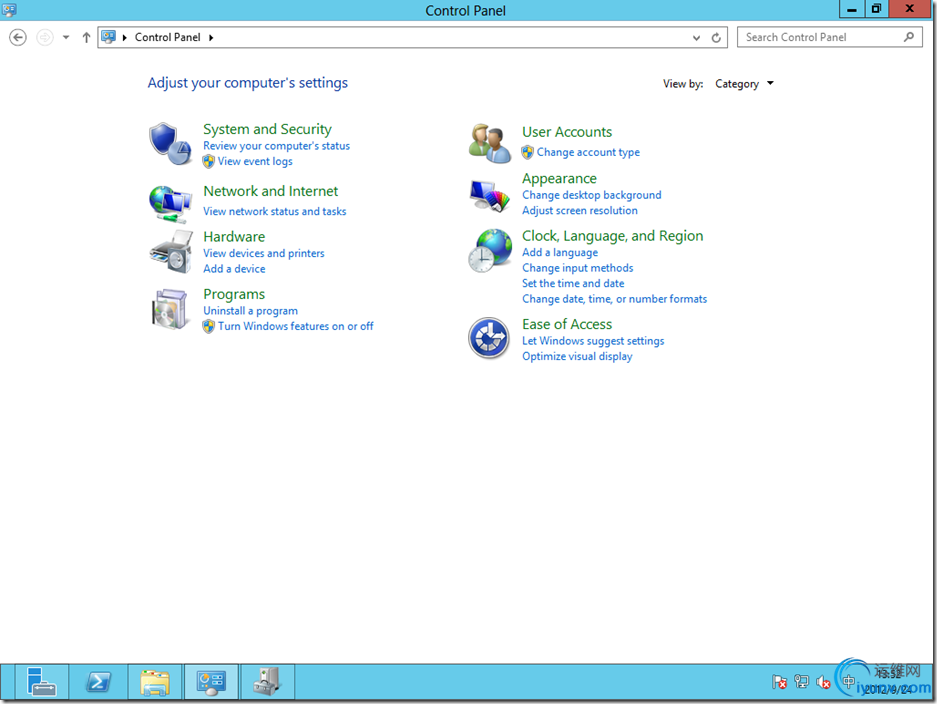Click Let Windows suggest settings
This screenshot has height=704, width=937.
pyautogui.click(x=593, y=341)
